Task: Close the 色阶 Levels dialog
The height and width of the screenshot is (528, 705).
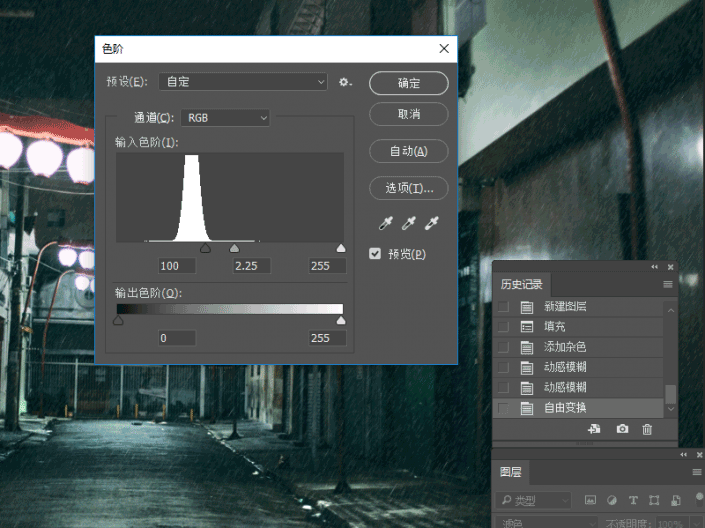Action: tap(444, 49)
